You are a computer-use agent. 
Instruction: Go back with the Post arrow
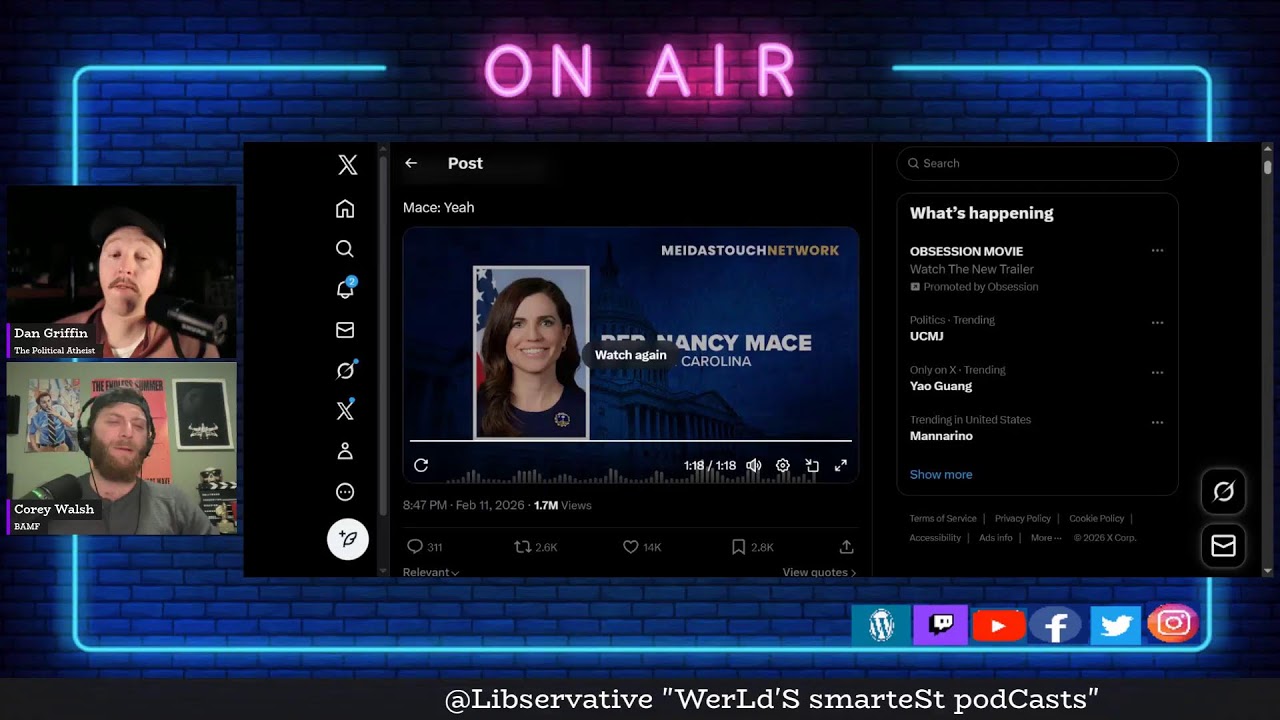(411, 163)
